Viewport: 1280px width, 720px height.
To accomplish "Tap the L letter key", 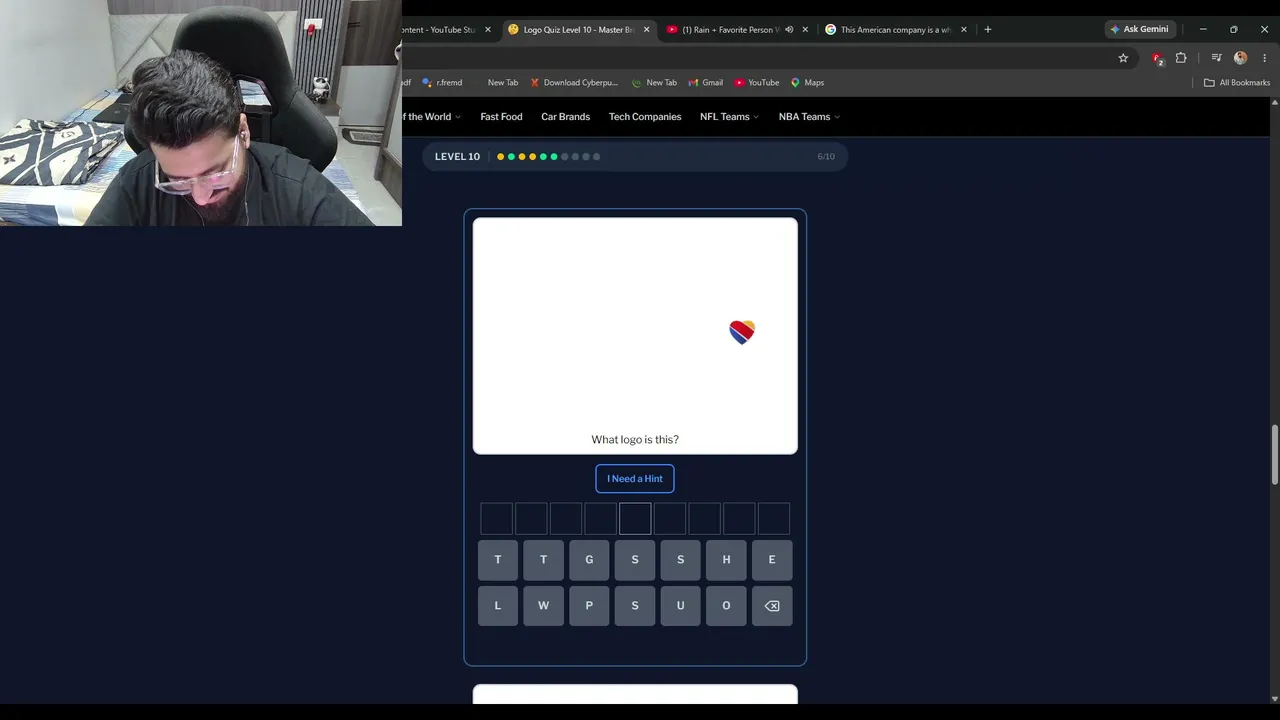I will tap(498, 606).
